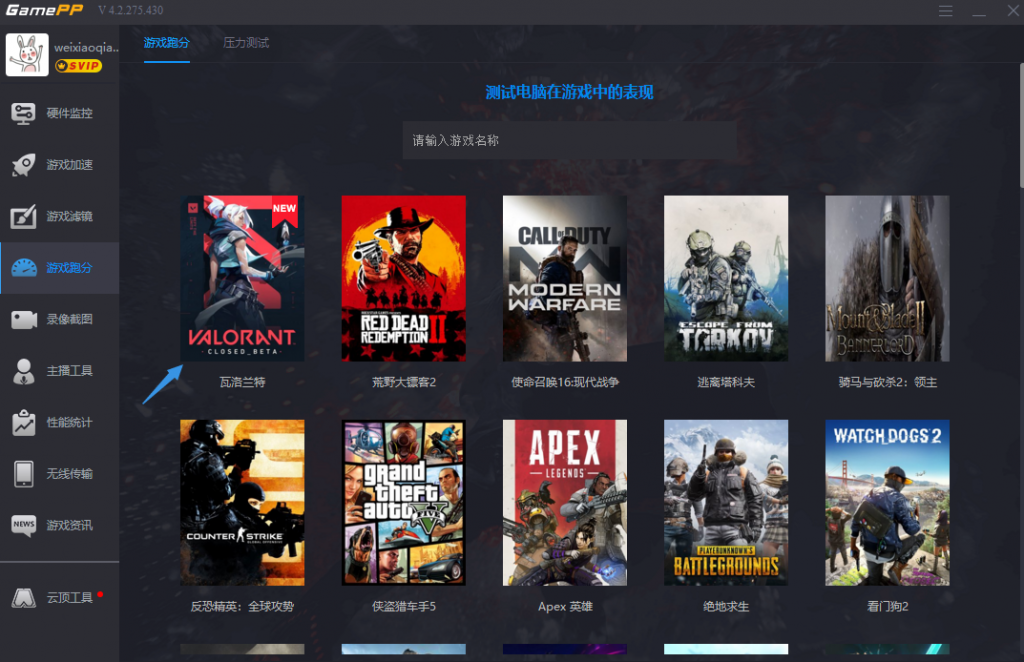
Task: Select the Watch Dogs 2 cover
Action: click(888, 503)
